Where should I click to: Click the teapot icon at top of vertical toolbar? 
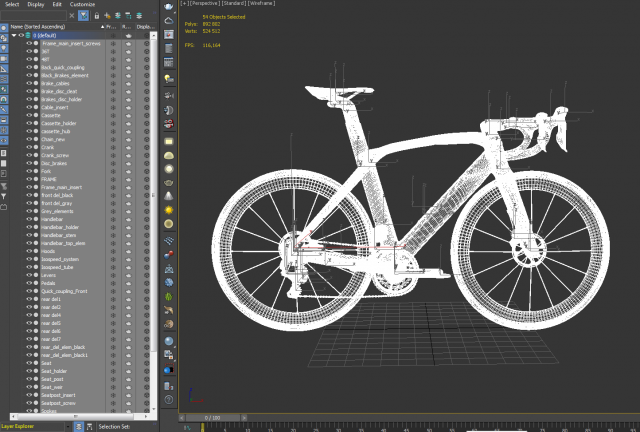pos(169,7)
